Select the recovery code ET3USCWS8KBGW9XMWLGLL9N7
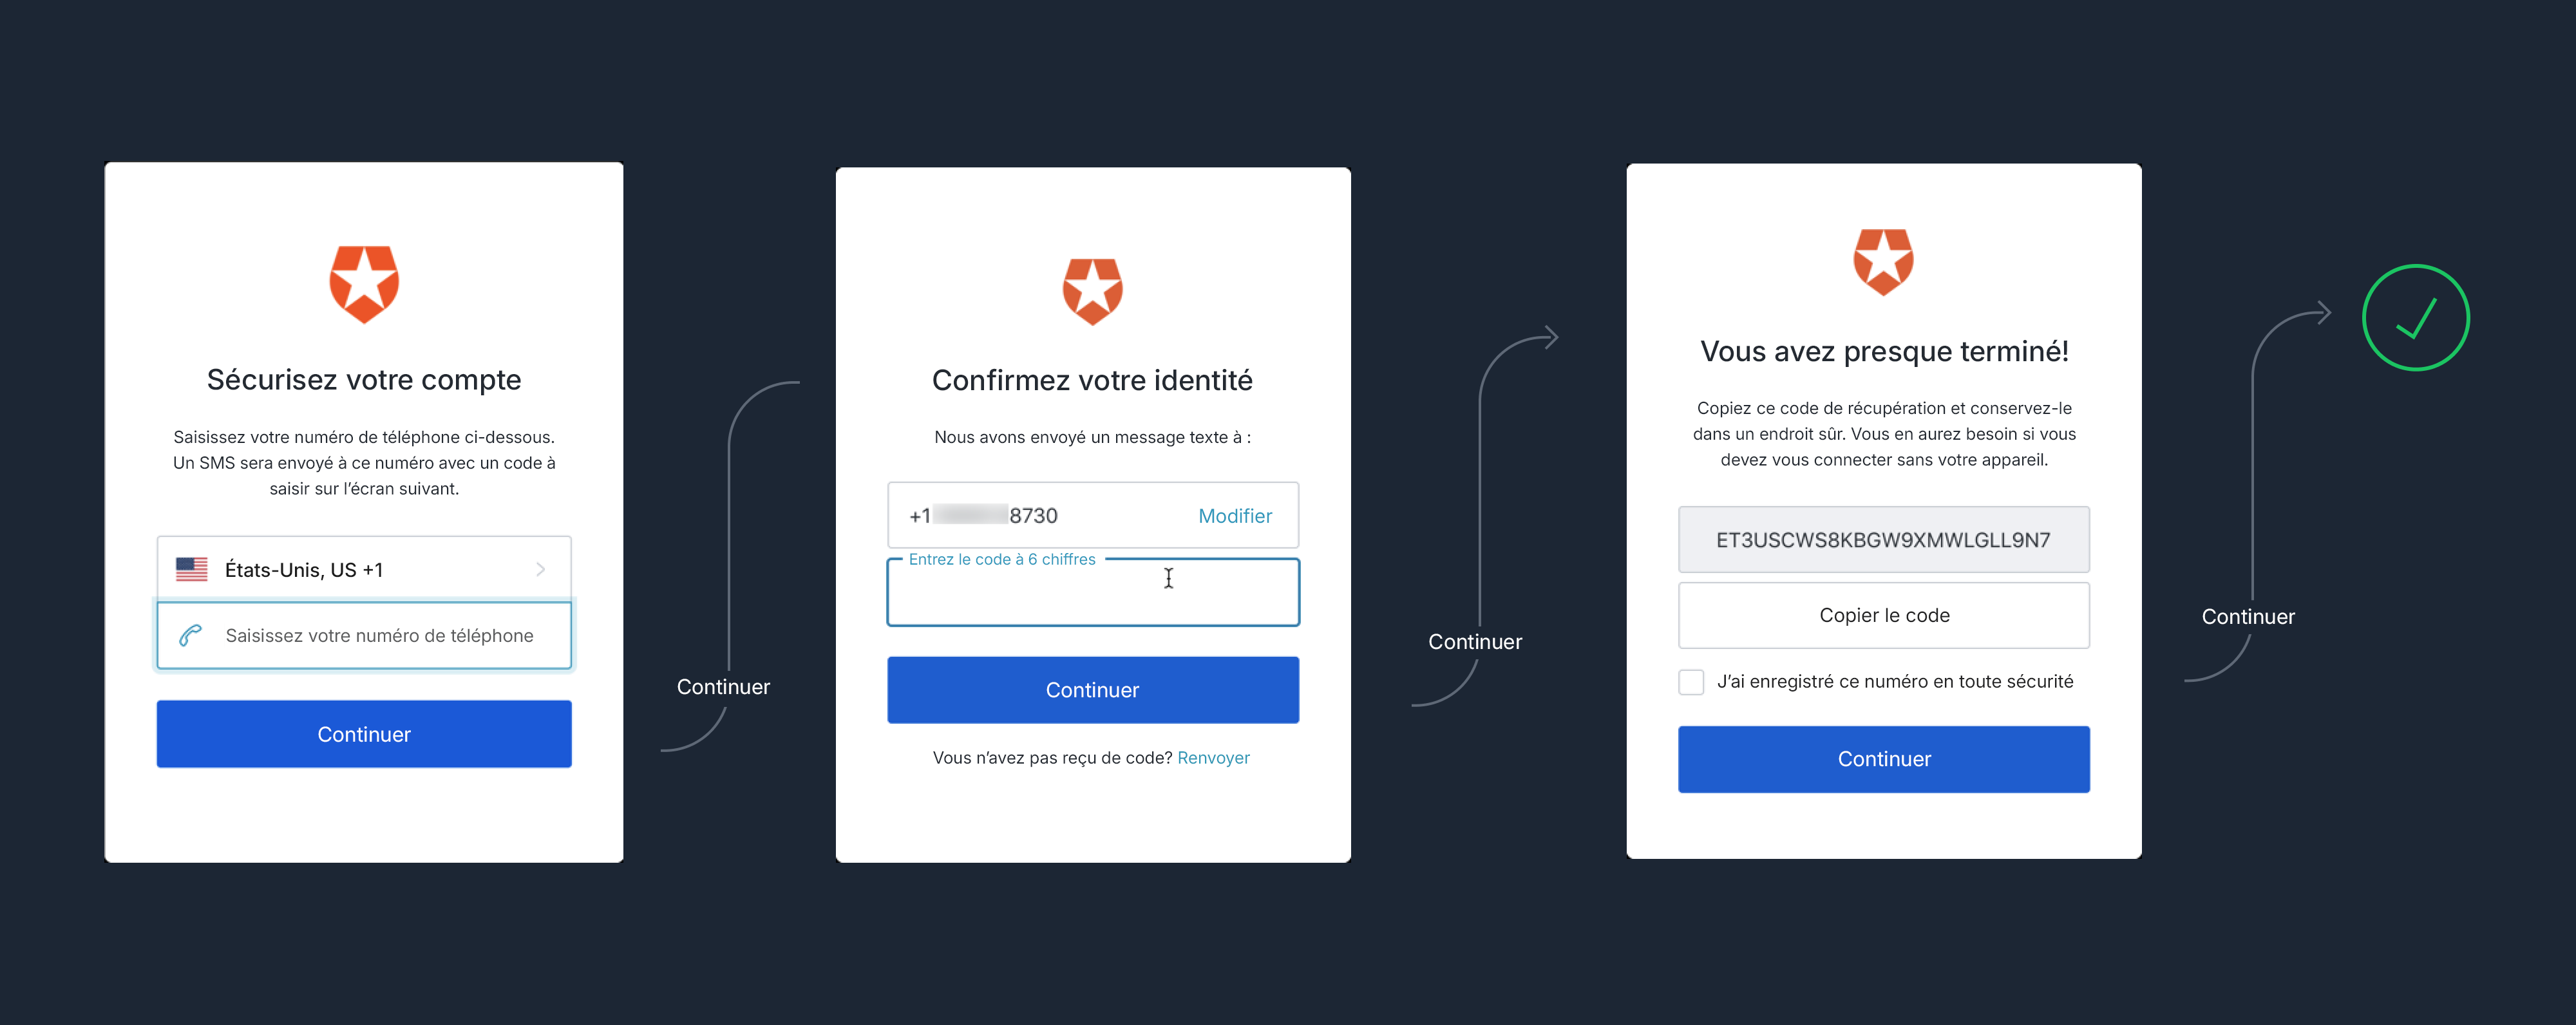 [x=1884, y=540]
